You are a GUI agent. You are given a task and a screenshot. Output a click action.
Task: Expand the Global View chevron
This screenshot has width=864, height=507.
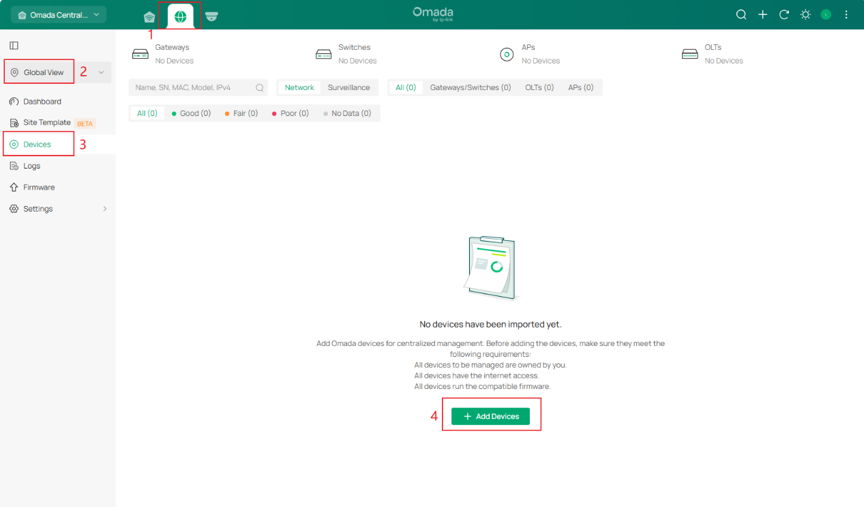(101, 72)
